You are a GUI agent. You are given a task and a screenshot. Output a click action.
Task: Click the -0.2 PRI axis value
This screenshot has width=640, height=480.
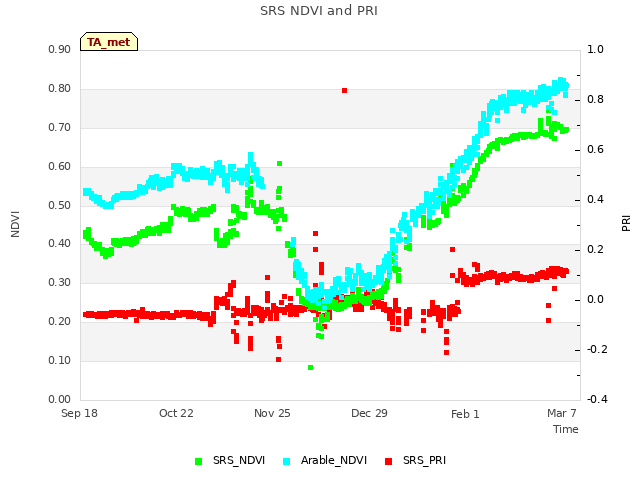(x=597, y=349)
